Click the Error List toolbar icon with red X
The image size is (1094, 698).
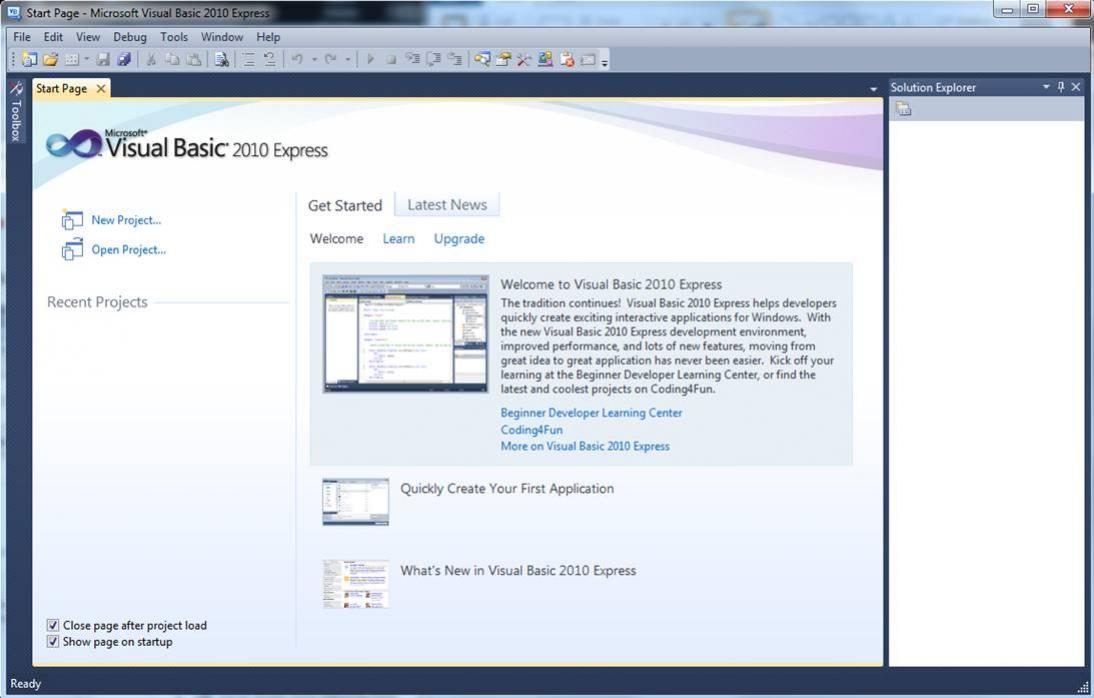[567, 60]
